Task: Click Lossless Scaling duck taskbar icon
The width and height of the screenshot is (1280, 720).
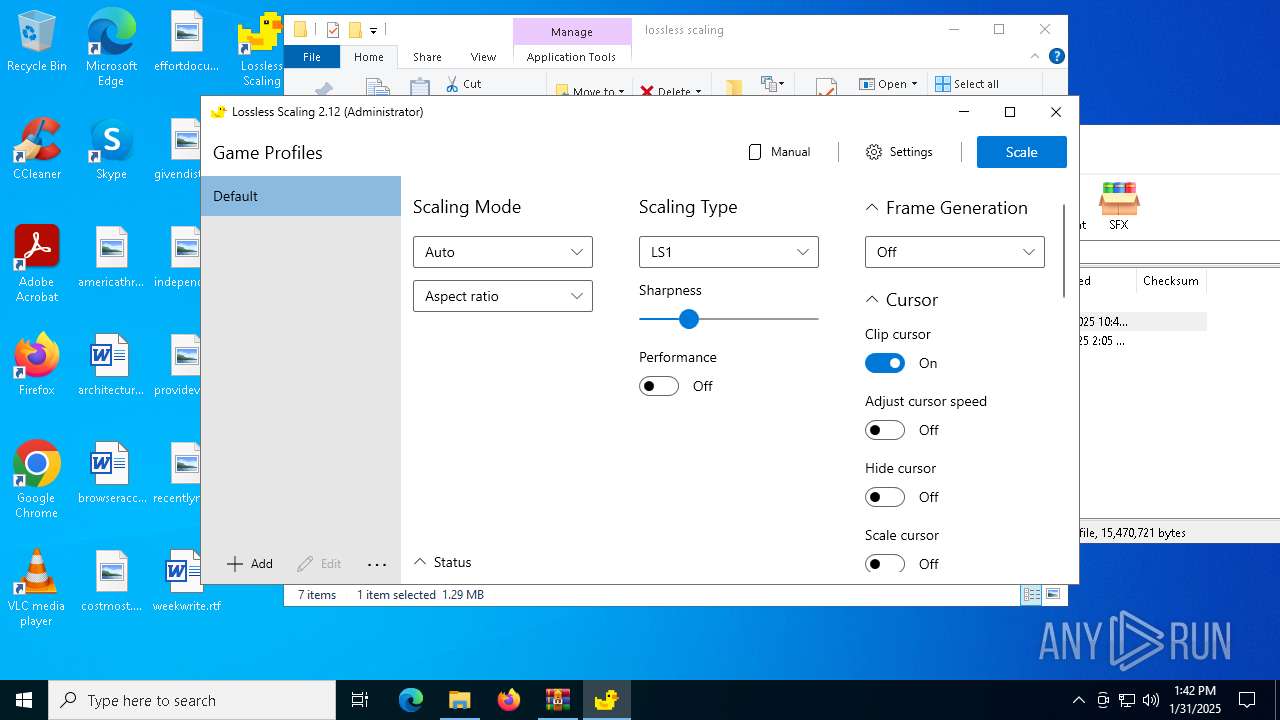Action: pyautogui.click(x=606, y=700)
